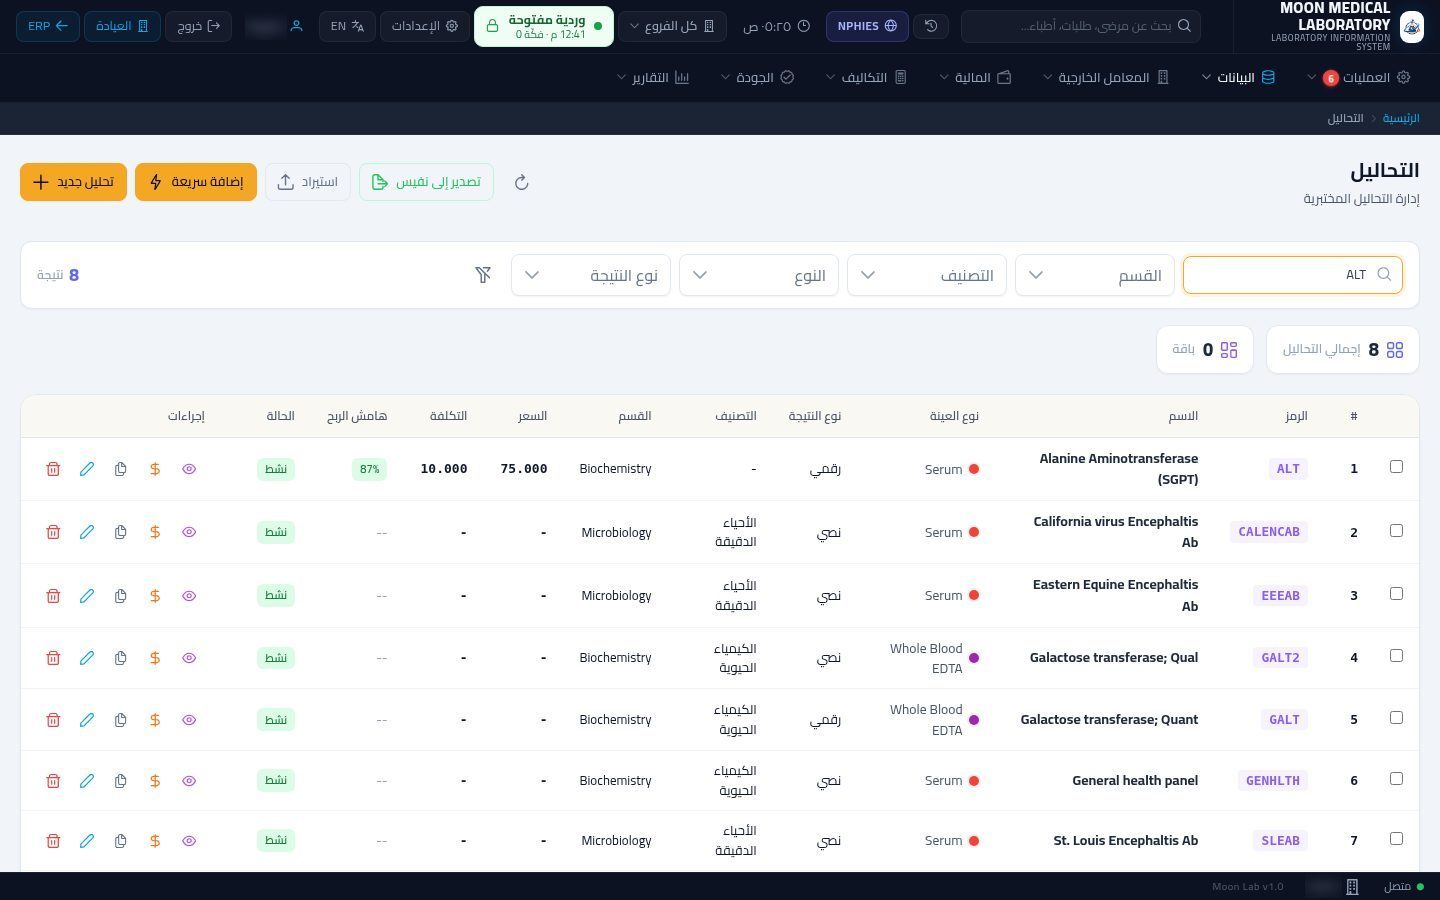Edit the GENHLTH row with pencil icon
The image size is (1440, 900).
87,781
